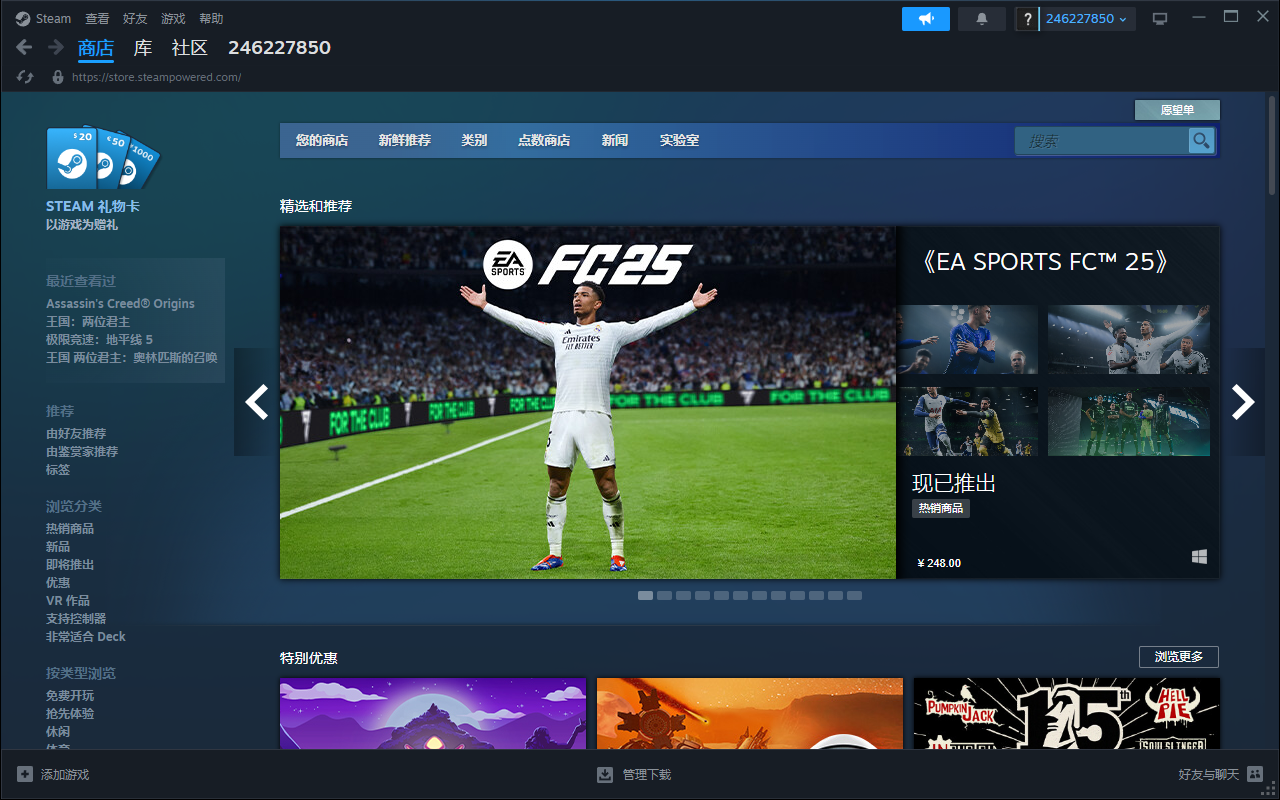Viewport: 1280px width, 800px height.
Task: Switch to the 商店 main tab
Action: click(96, 48)
